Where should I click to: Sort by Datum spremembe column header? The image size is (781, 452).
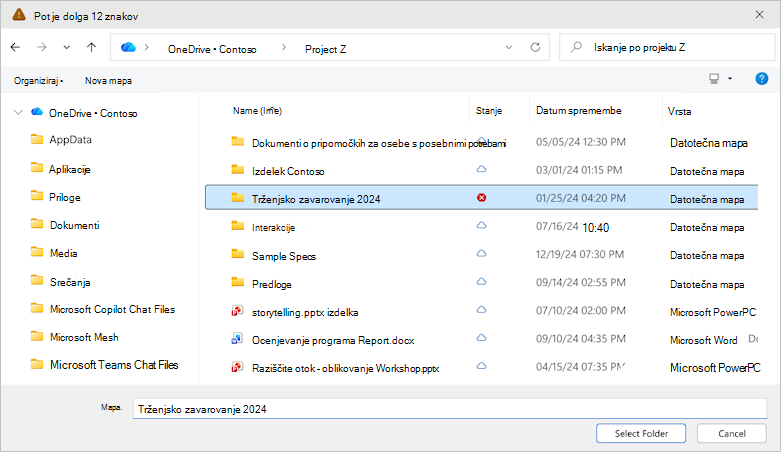click(578, 111)
